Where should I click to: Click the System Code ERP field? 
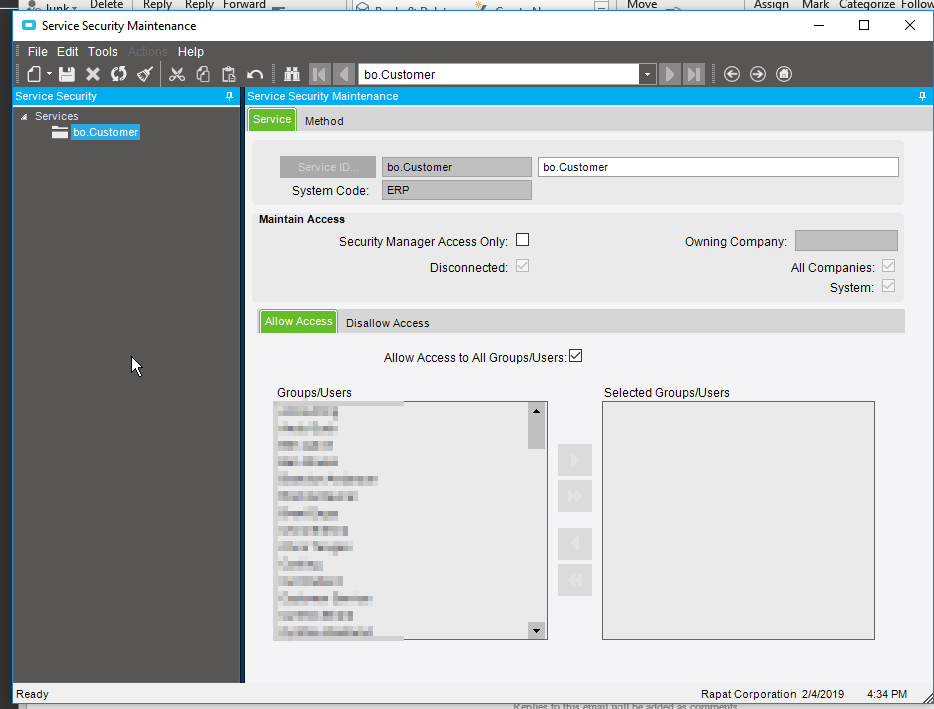coord(456,190)
